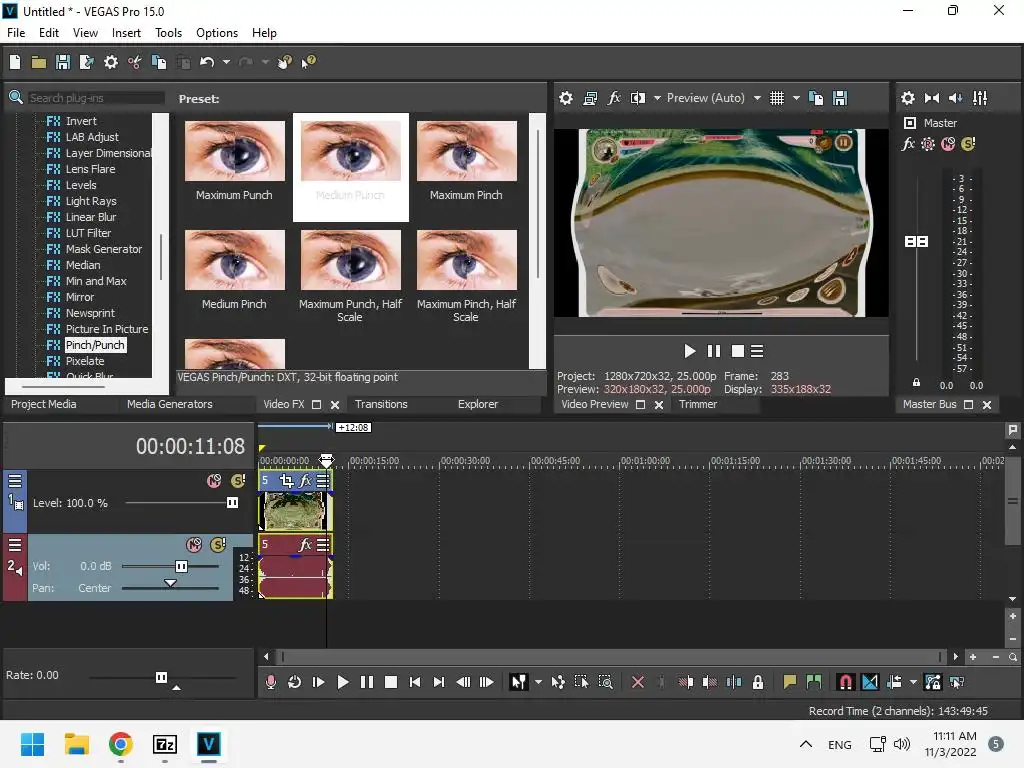Select Medium Pinch preset
This screenshot has width=1024, height=768.
coord(234,270)
